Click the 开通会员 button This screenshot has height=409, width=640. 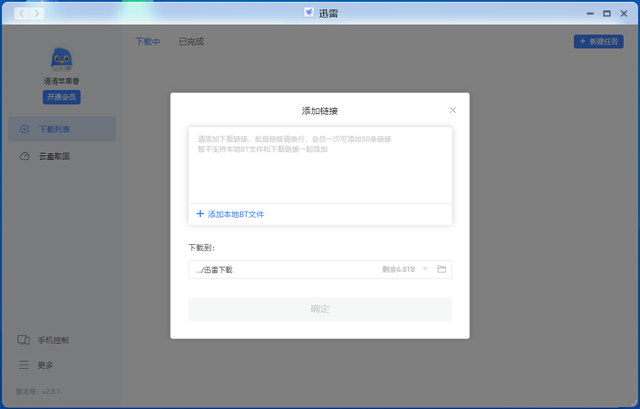(x=61, y=97)
